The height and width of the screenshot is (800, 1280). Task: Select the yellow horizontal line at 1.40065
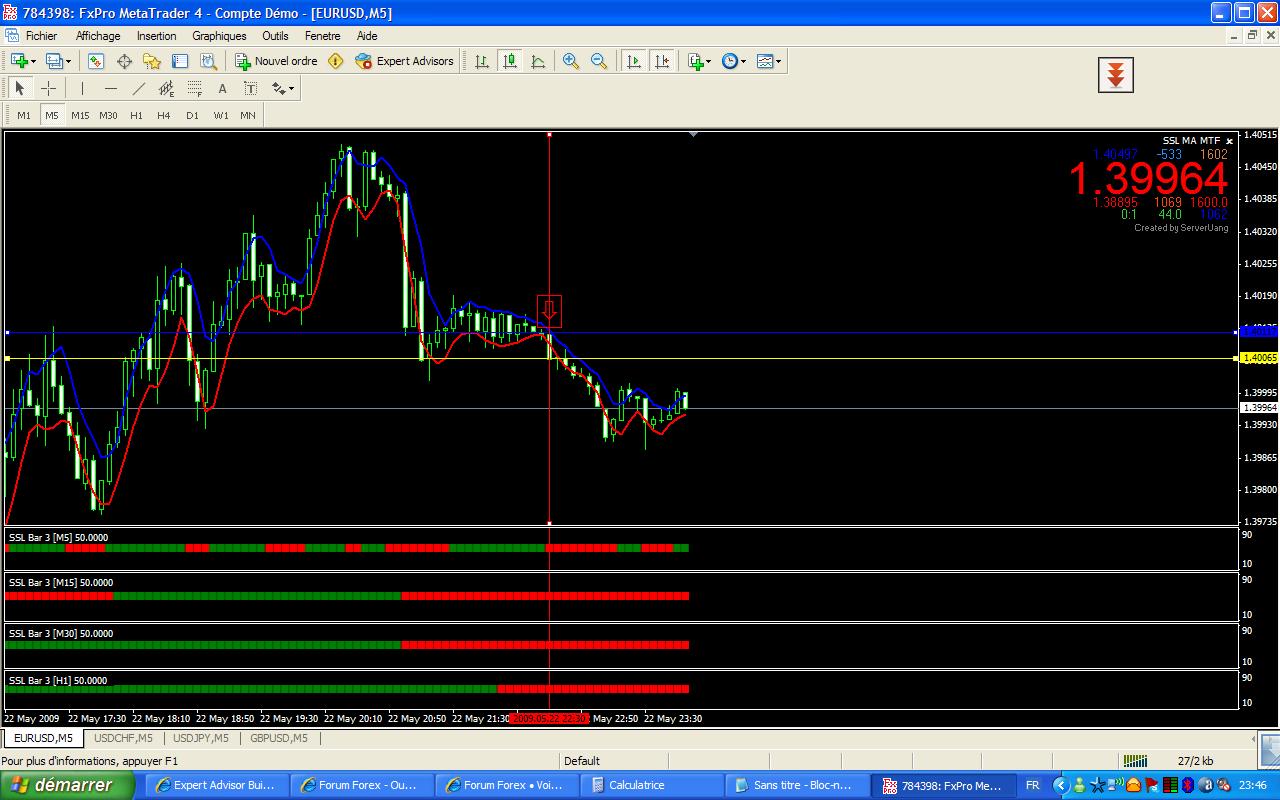click(x=300, y=358)
